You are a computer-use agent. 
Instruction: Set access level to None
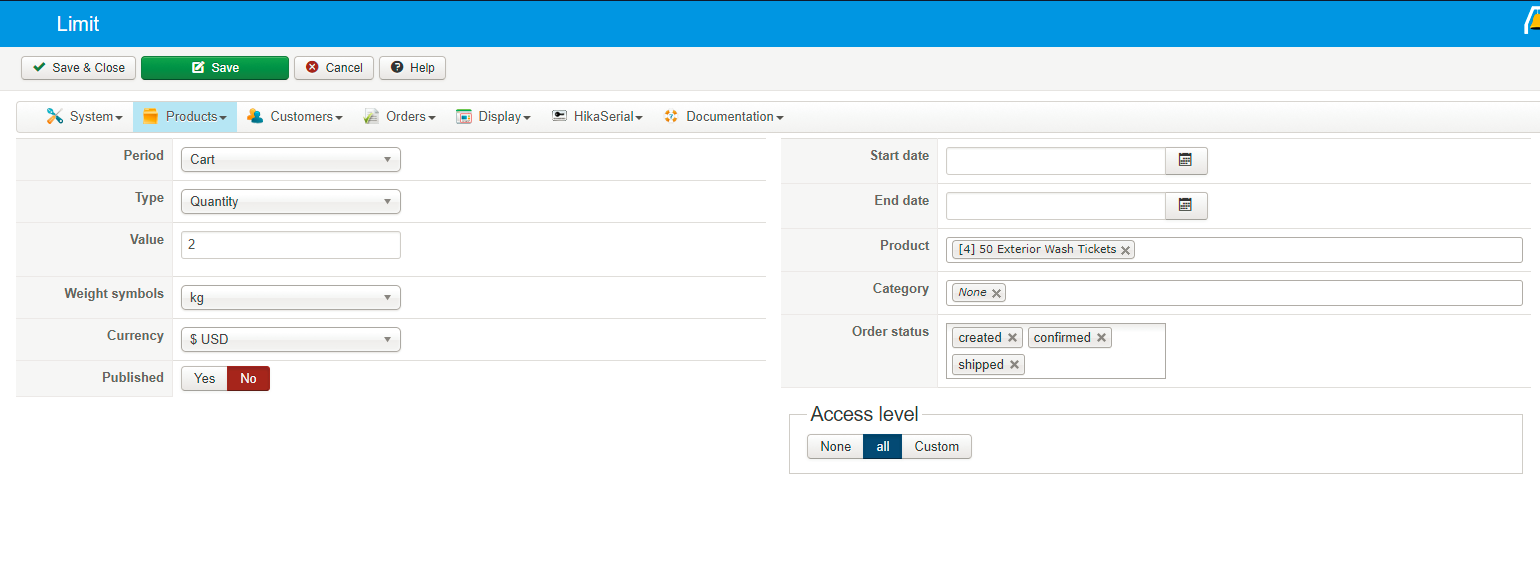coord(835,447)
